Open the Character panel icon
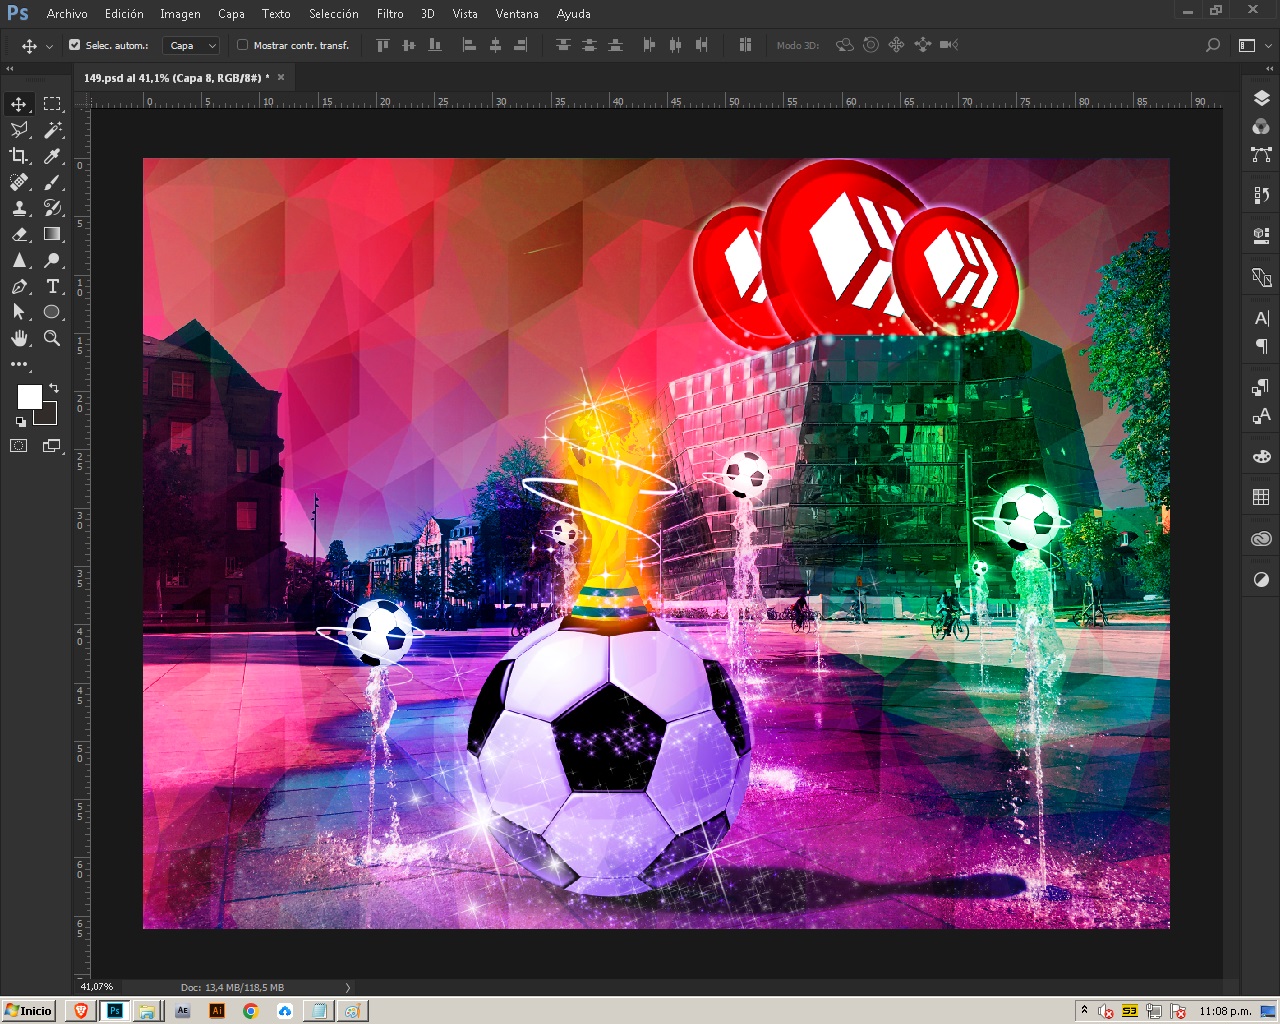 [1261, 318]
